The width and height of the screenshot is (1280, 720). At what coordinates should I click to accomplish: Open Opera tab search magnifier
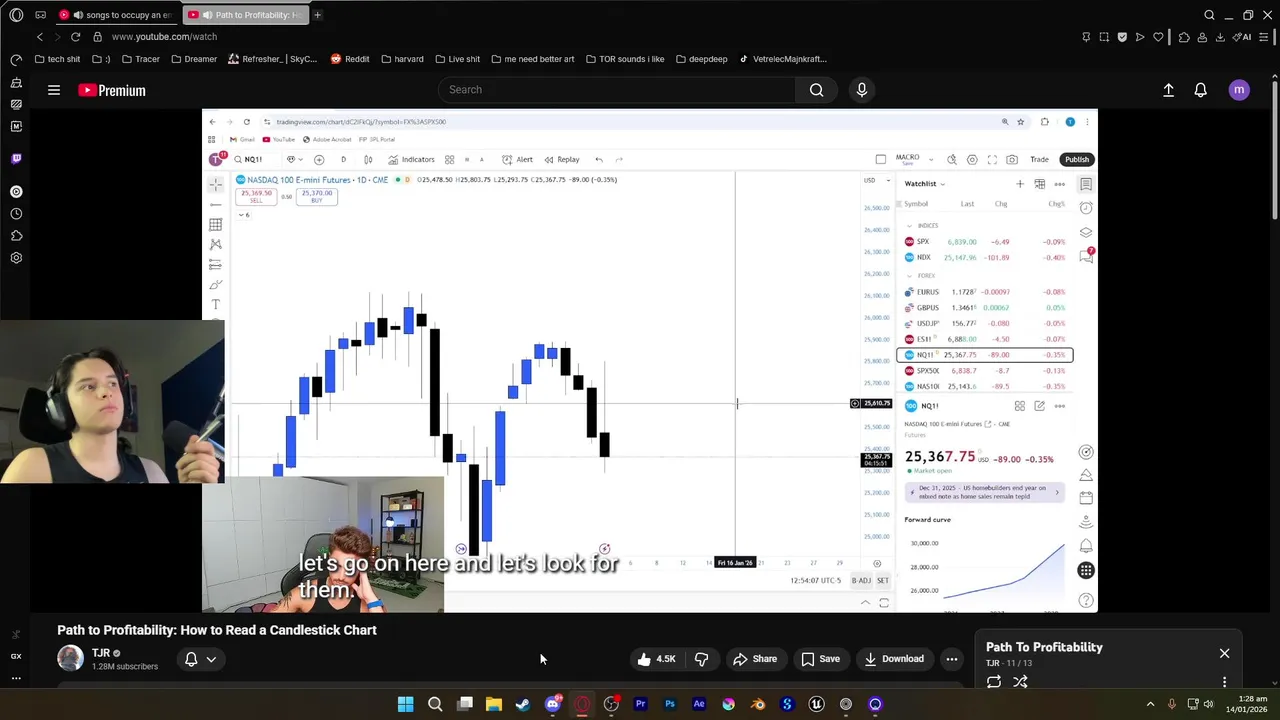(1209, 15)
